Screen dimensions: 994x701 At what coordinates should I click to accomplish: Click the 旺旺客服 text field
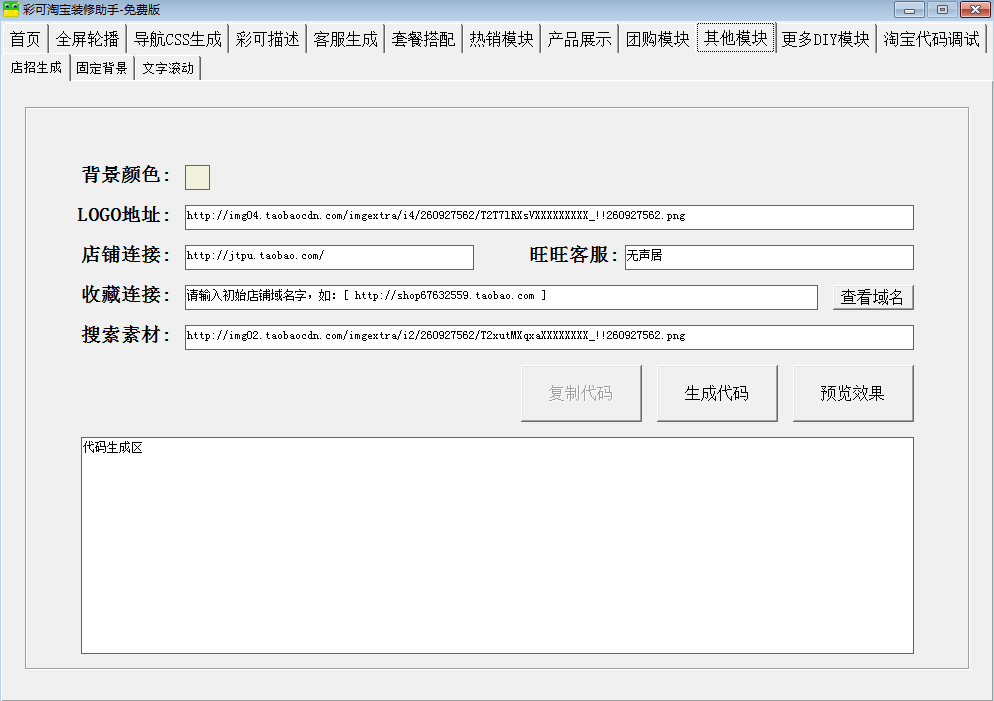point(768,257)
